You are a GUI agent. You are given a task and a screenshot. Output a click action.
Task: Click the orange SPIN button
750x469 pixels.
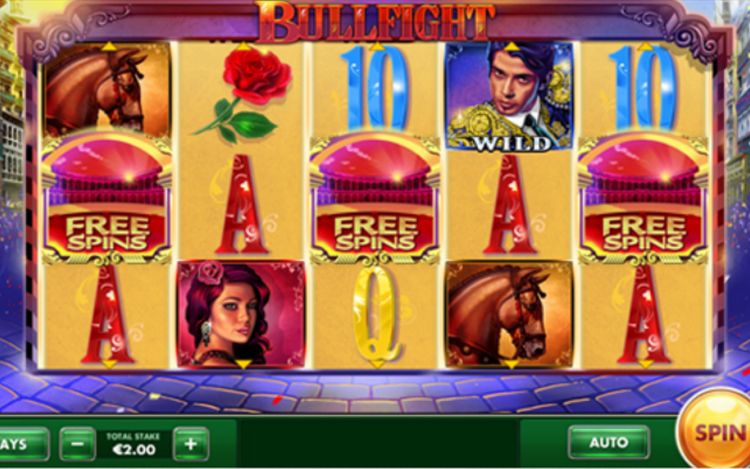click(715, 431)
